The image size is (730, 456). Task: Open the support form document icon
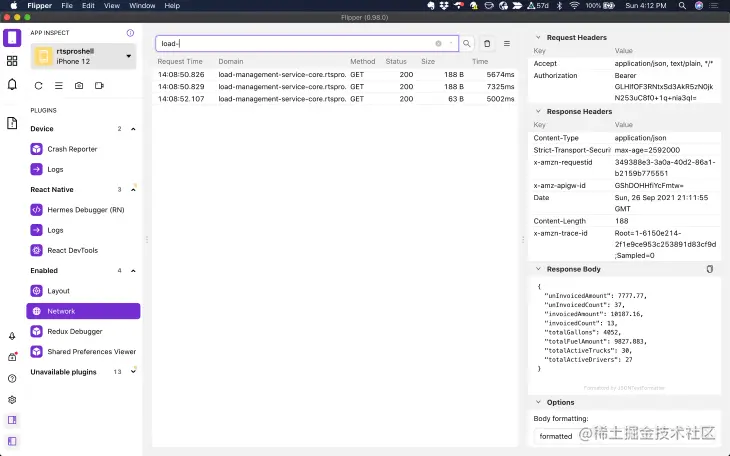(12, 123)
